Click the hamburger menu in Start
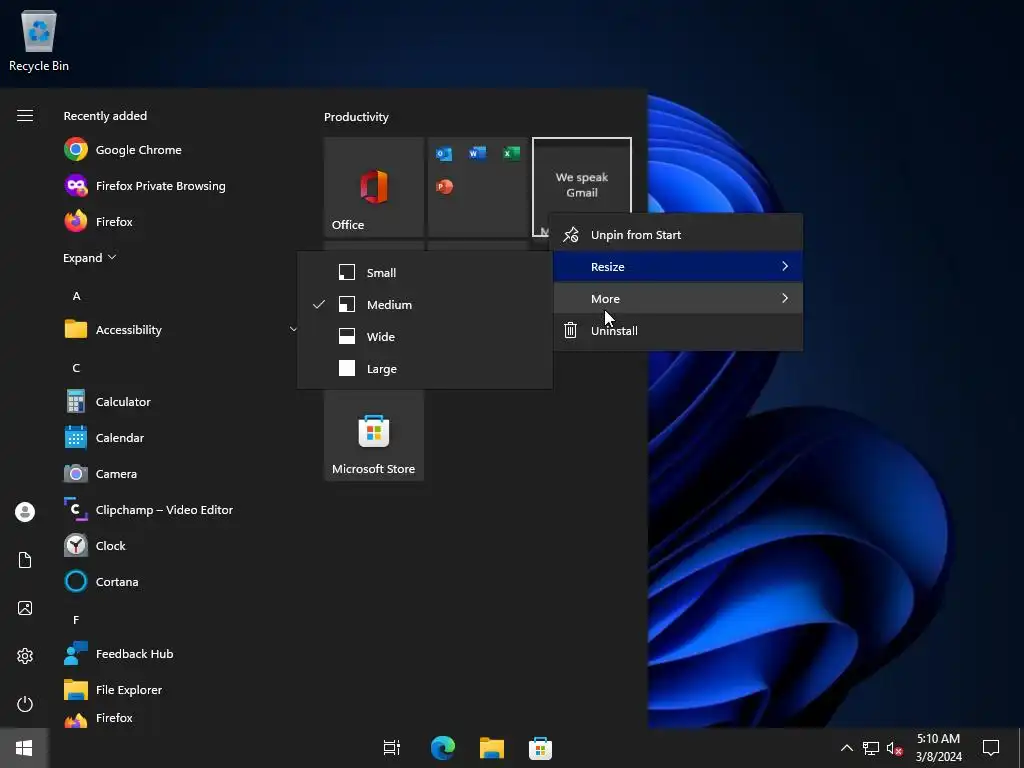 pos(25,116)
